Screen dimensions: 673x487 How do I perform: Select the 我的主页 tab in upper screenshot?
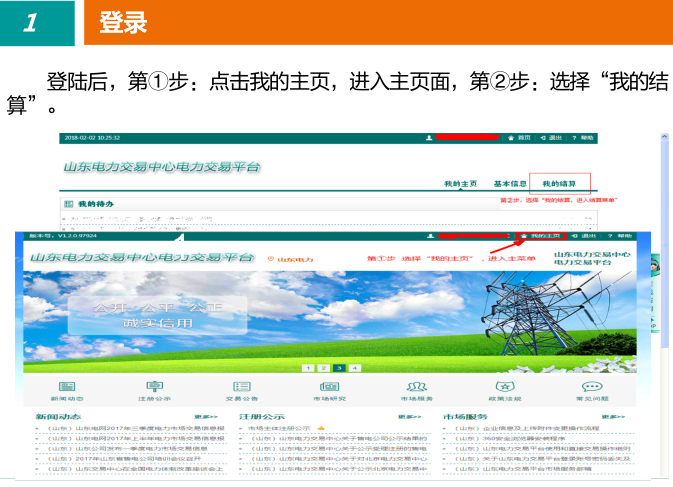[460, 184]
